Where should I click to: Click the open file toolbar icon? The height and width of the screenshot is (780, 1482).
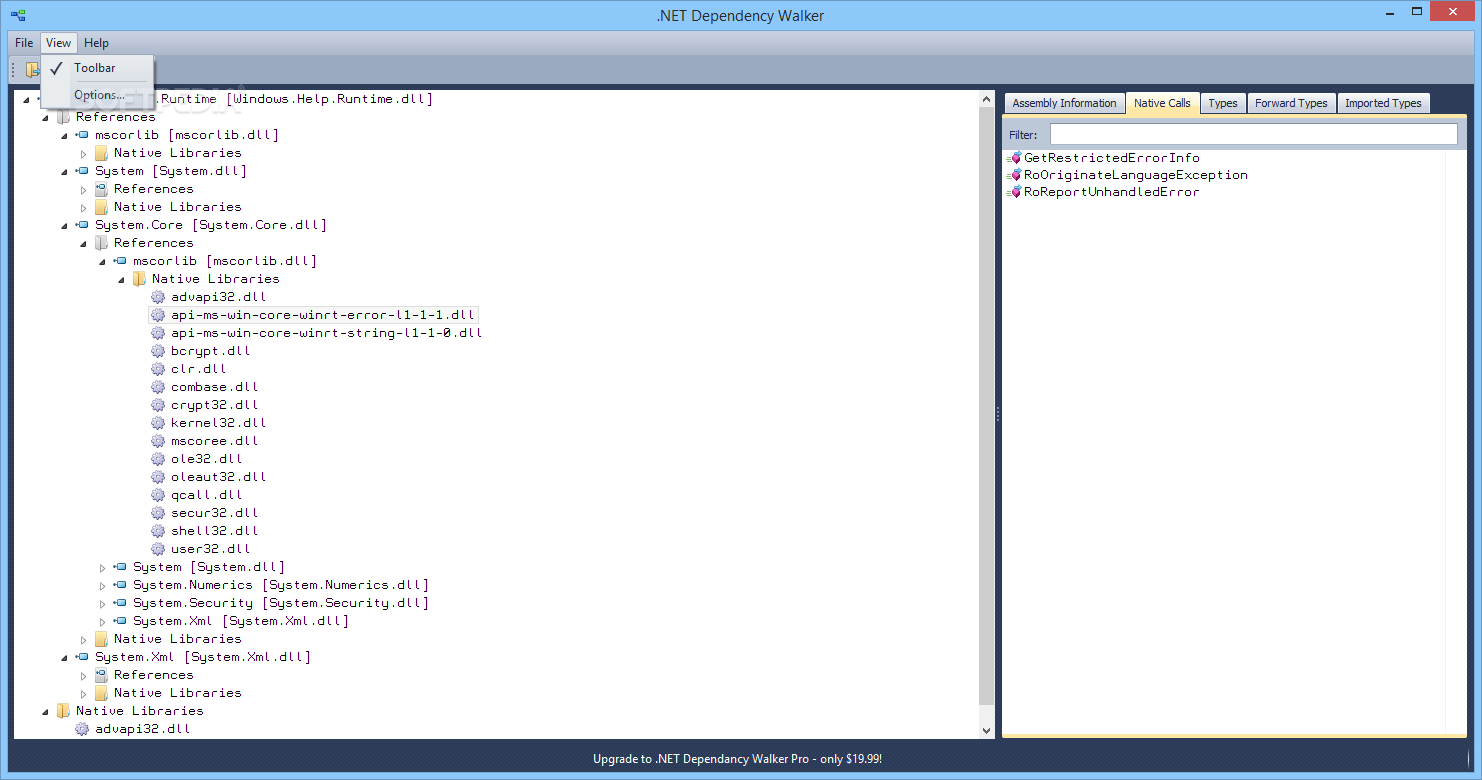point(33,69)
